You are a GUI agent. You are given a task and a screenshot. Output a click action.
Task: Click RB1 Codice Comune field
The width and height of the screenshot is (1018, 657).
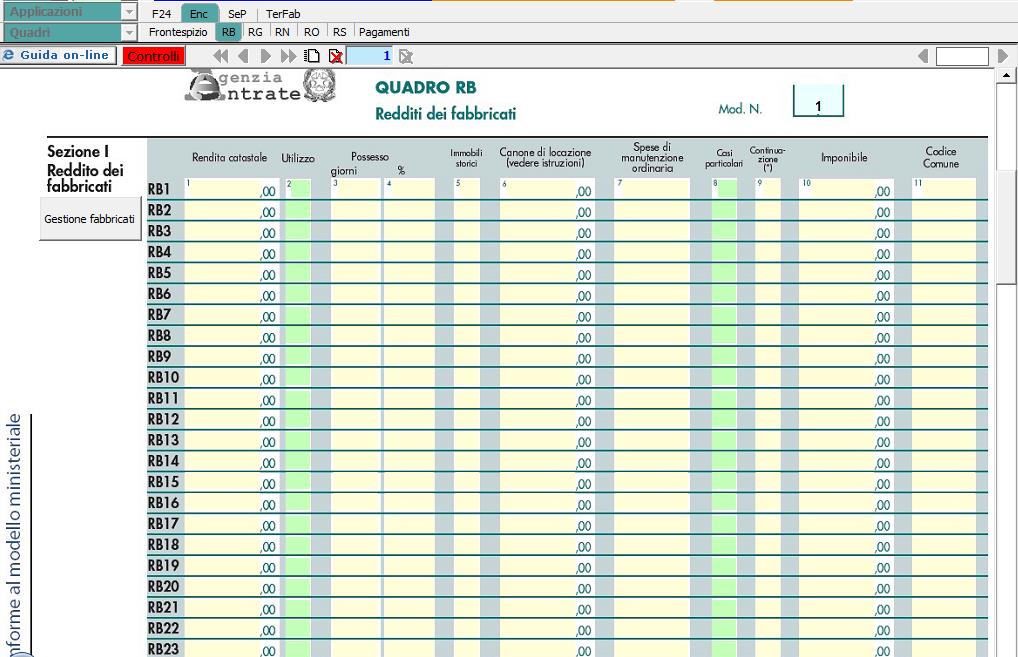pos(943,188)
